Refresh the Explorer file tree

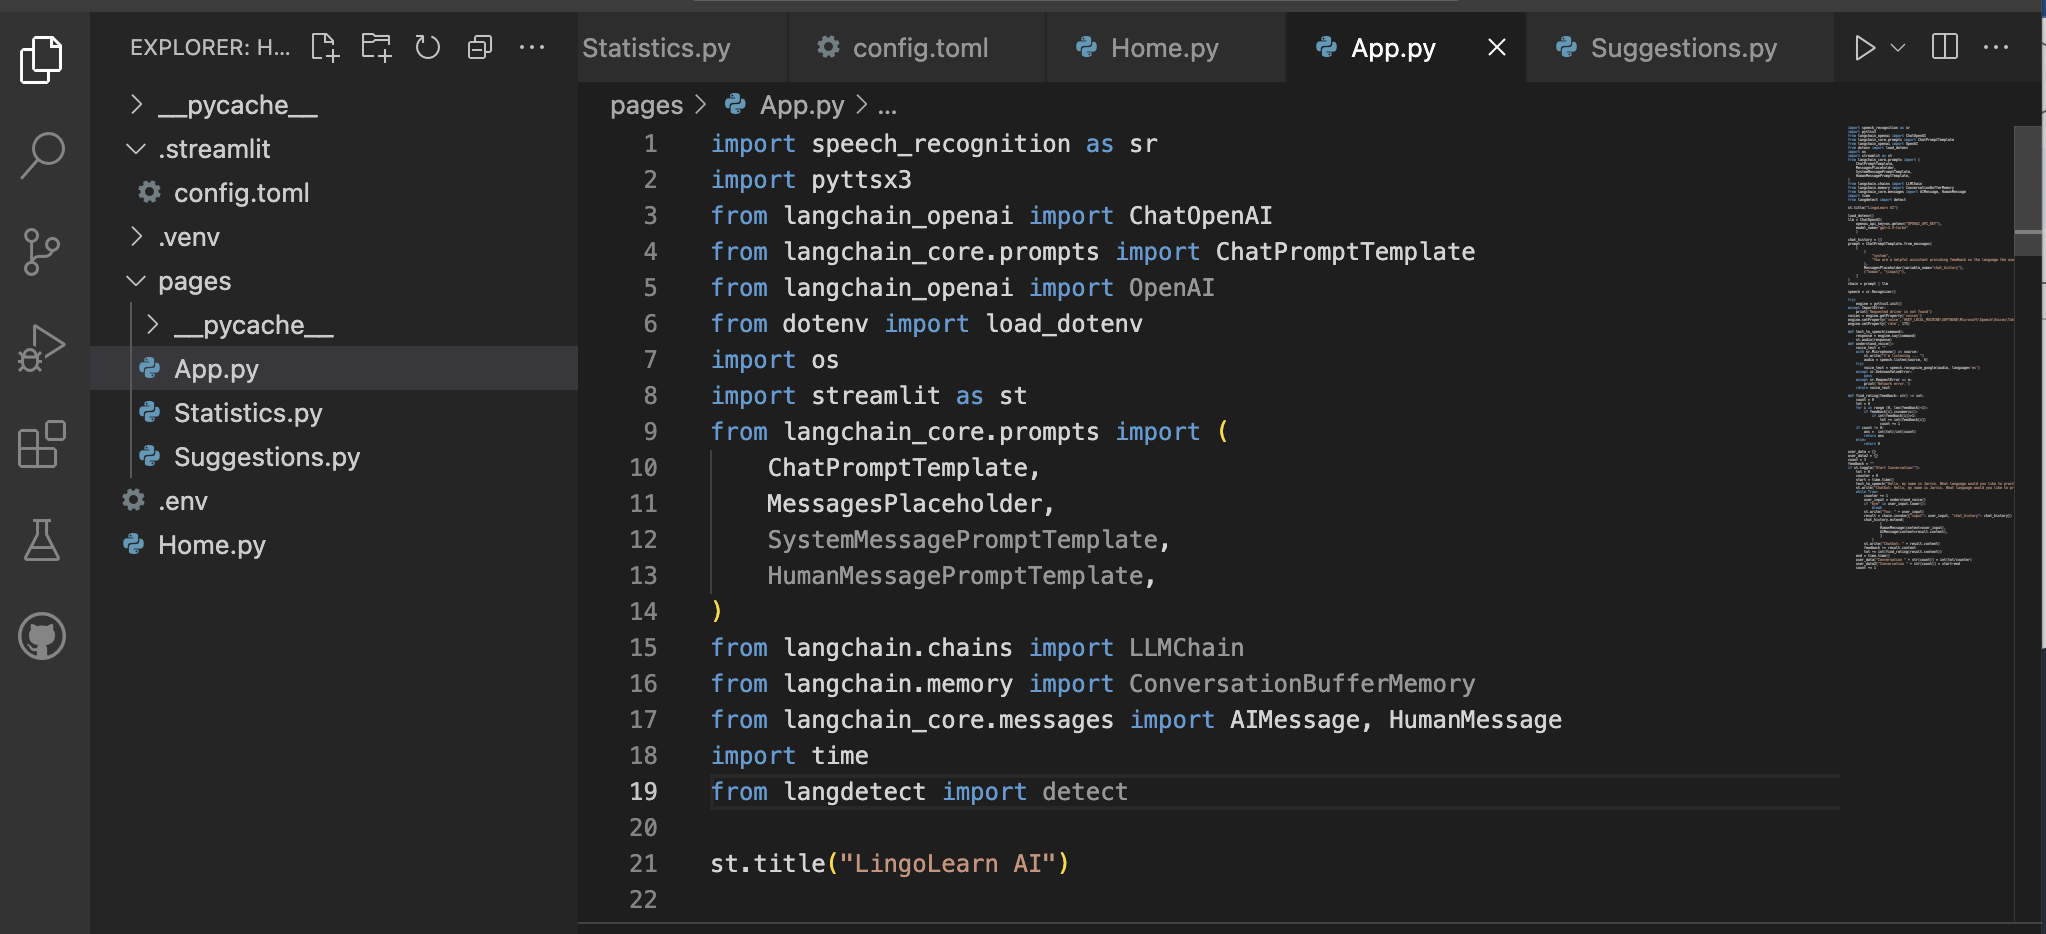(x=428, y=47)
